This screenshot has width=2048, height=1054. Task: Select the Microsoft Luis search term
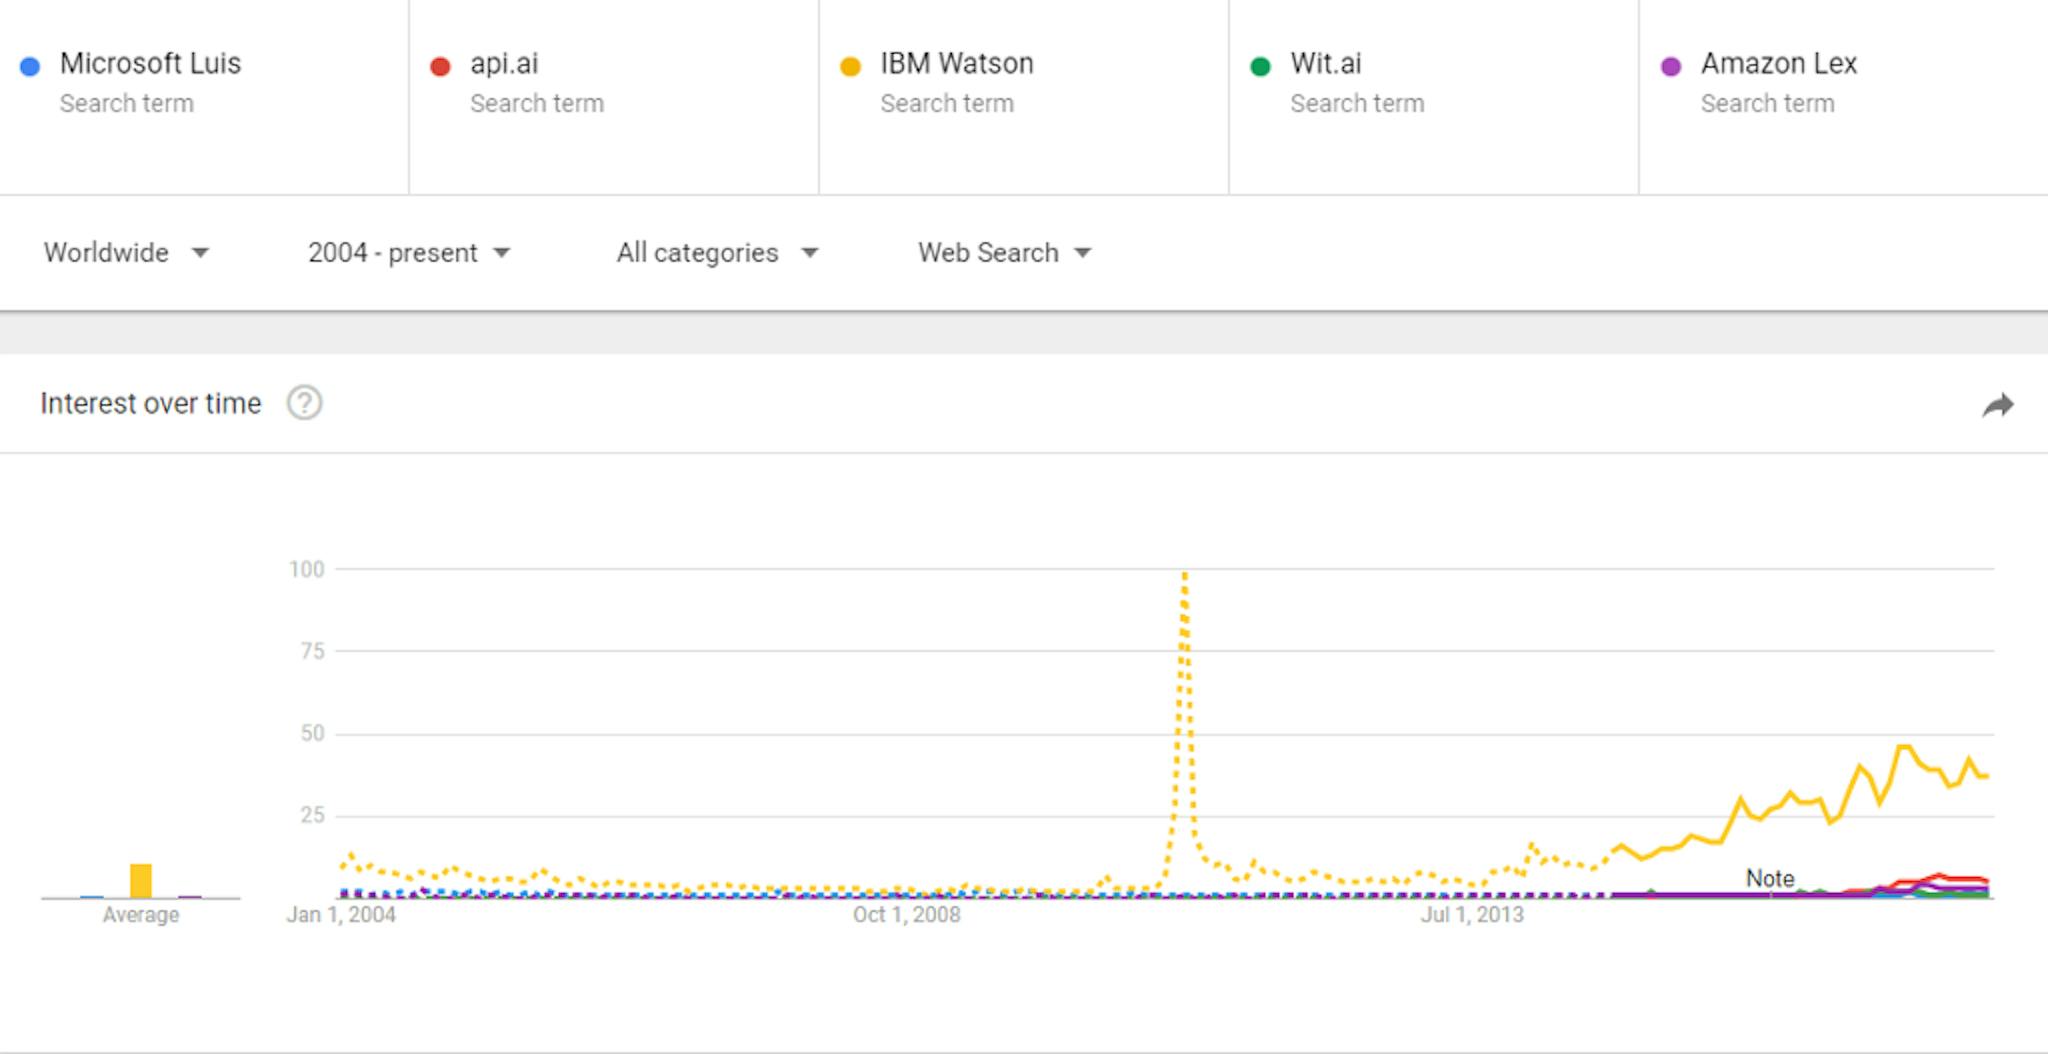[150, 64]
